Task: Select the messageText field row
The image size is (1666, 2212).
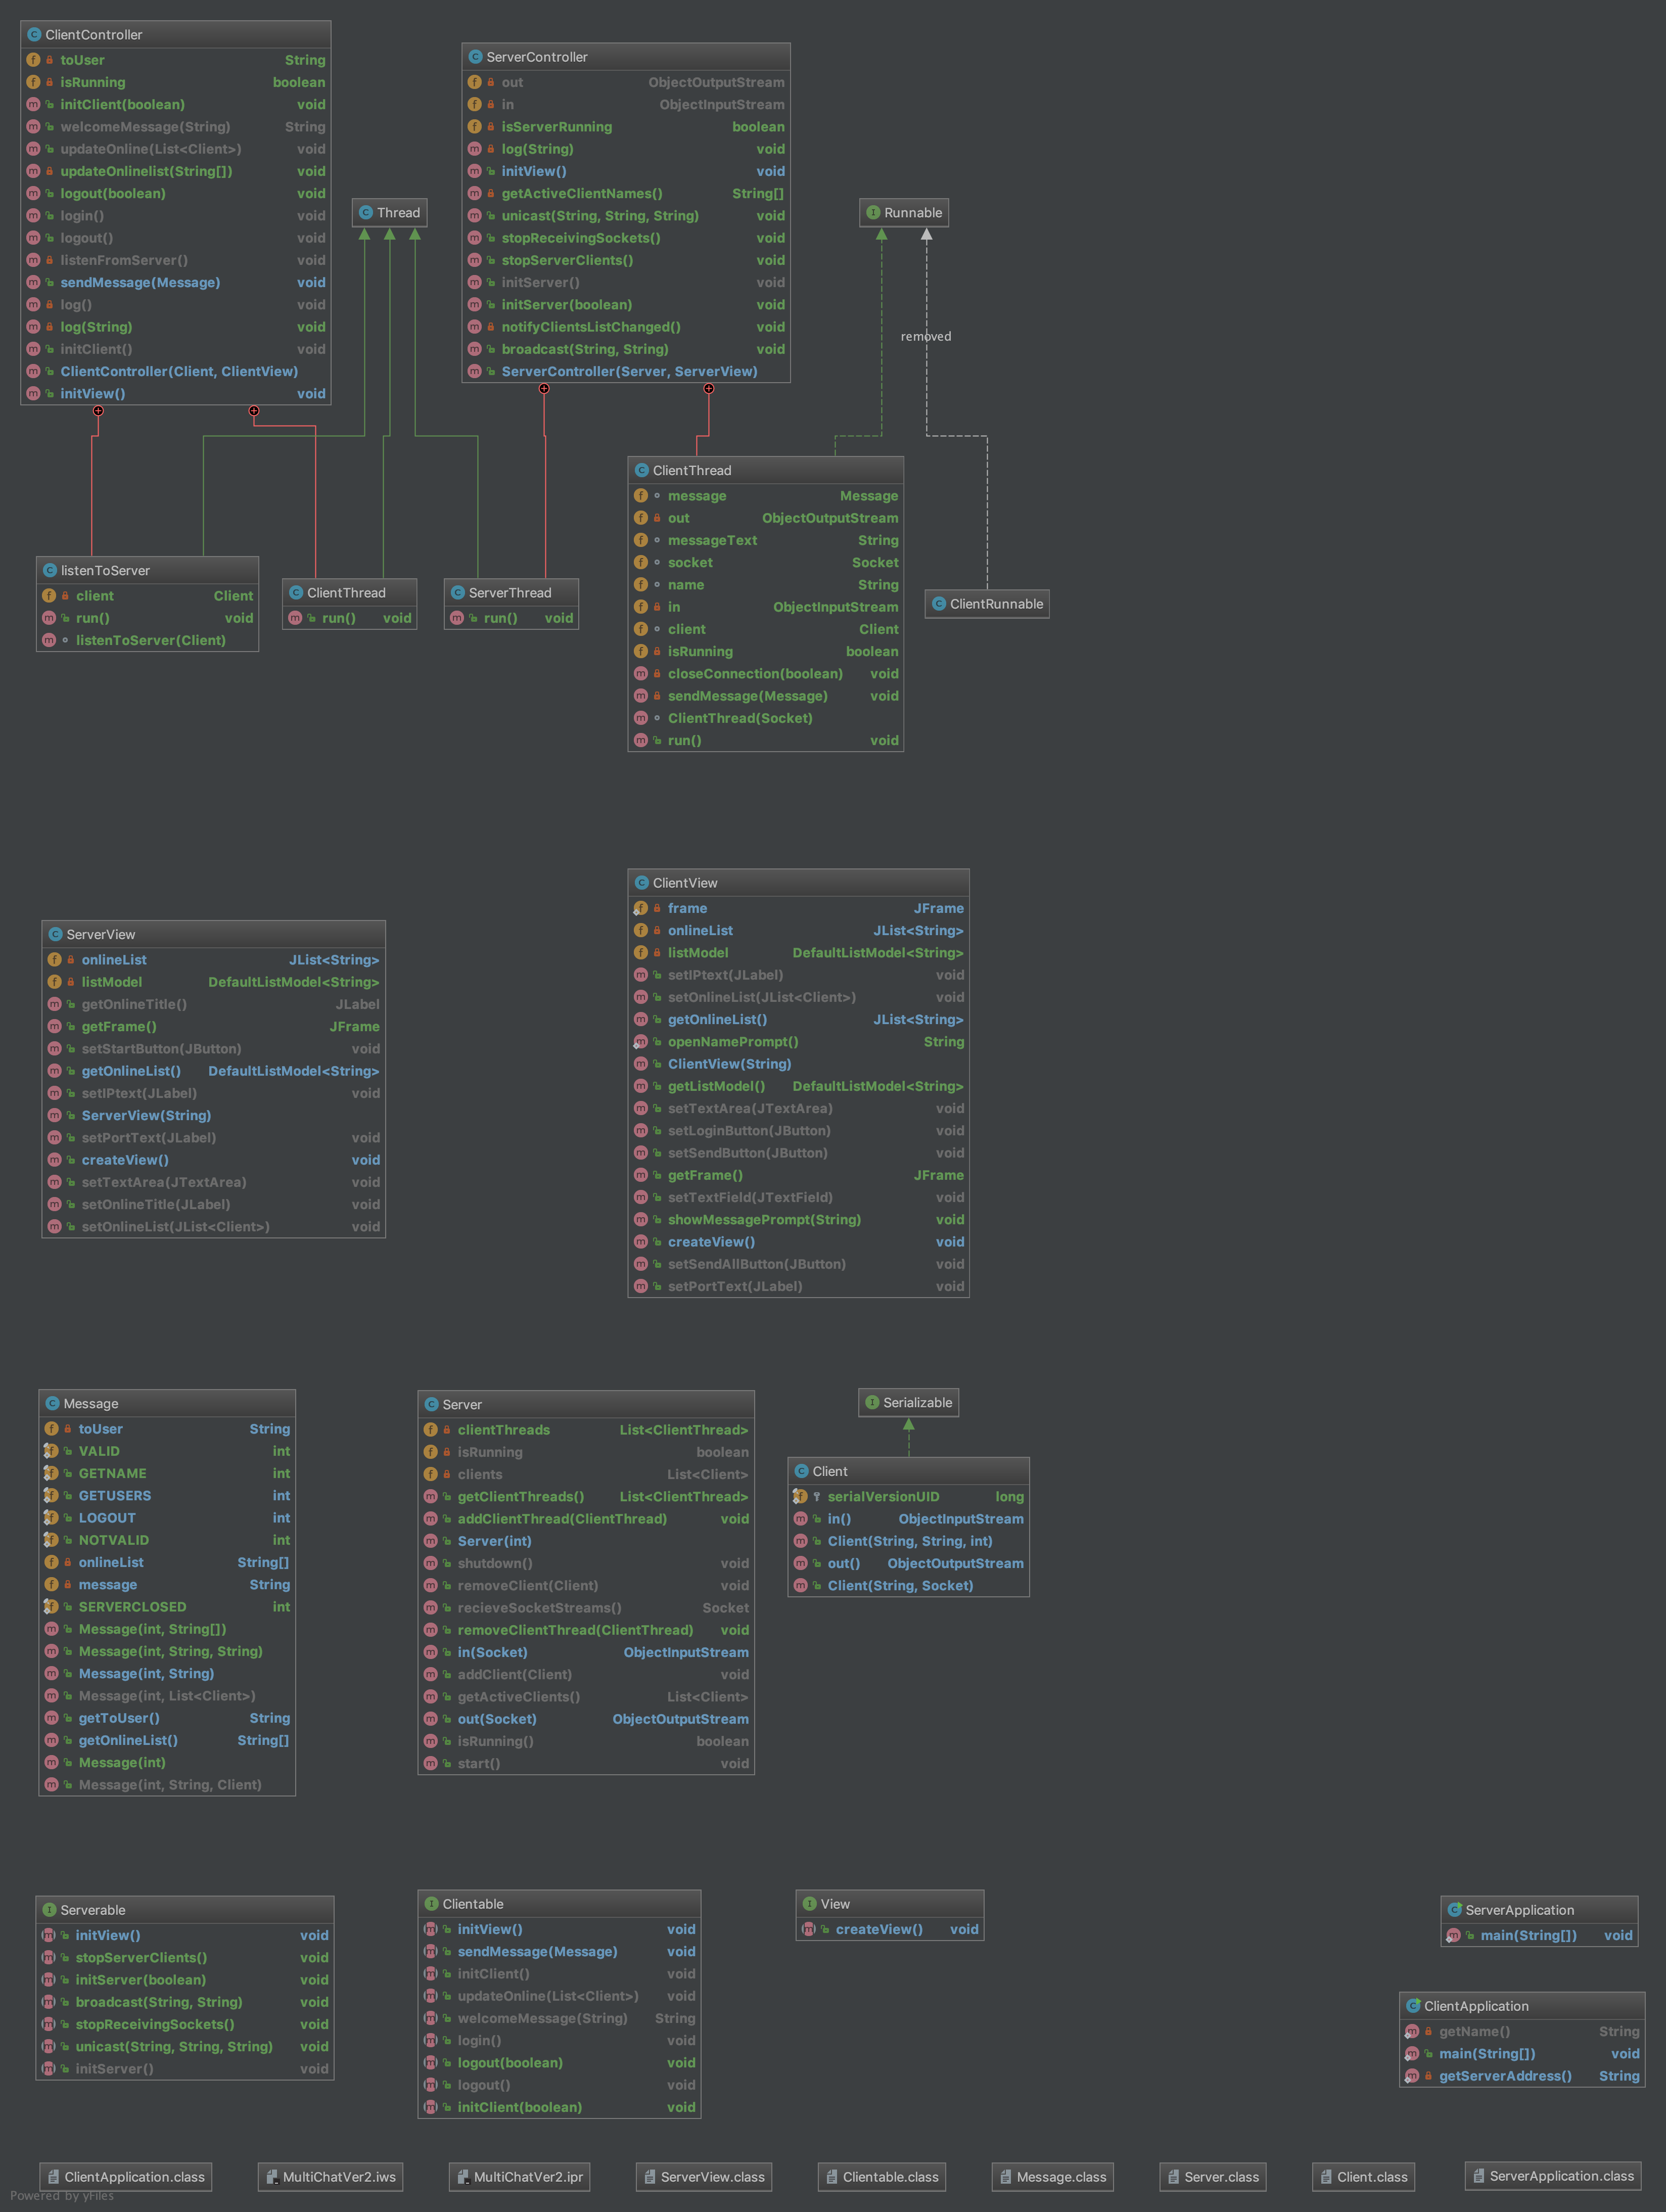Action: pos(766,541)
